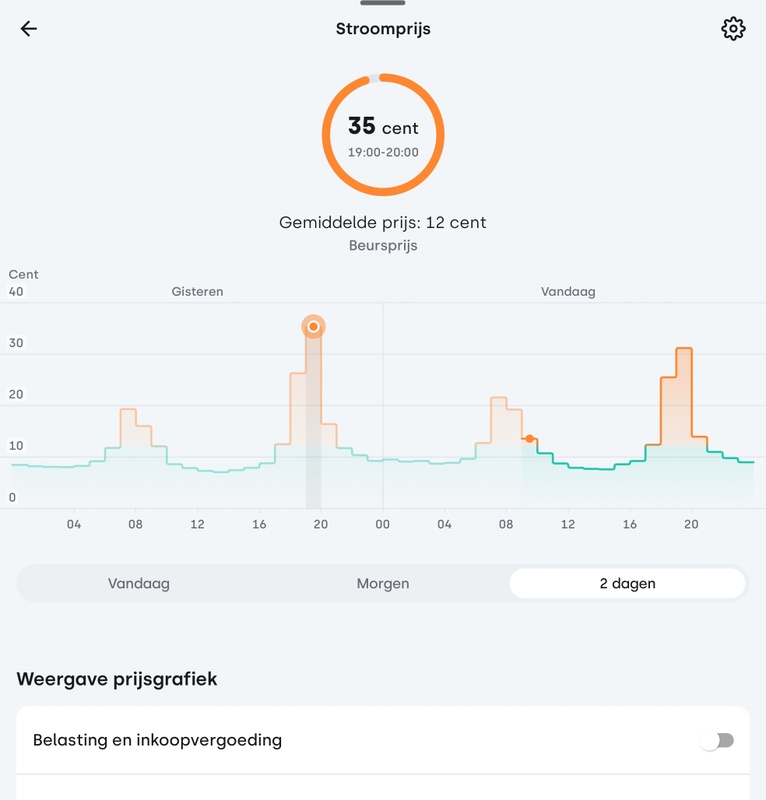The height and width of the screenshot is (800, 766).
Task: Tap the Gisteren label above the chart
Action: coord(197,292)
